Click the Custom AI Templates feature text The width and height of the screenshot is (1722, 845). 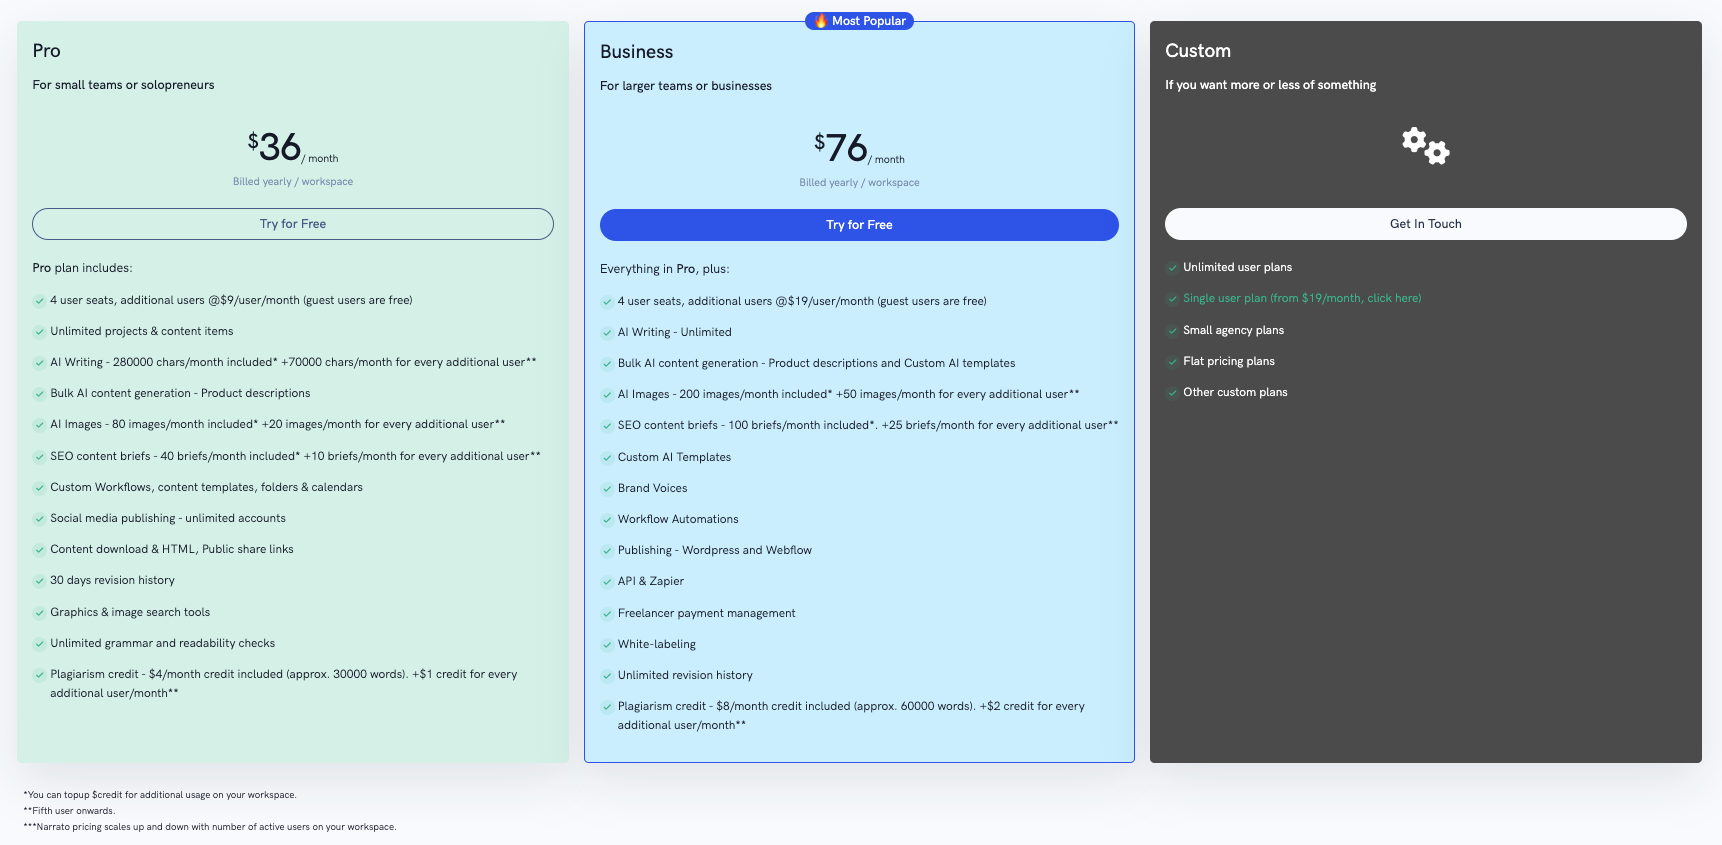tap(674, 457)
